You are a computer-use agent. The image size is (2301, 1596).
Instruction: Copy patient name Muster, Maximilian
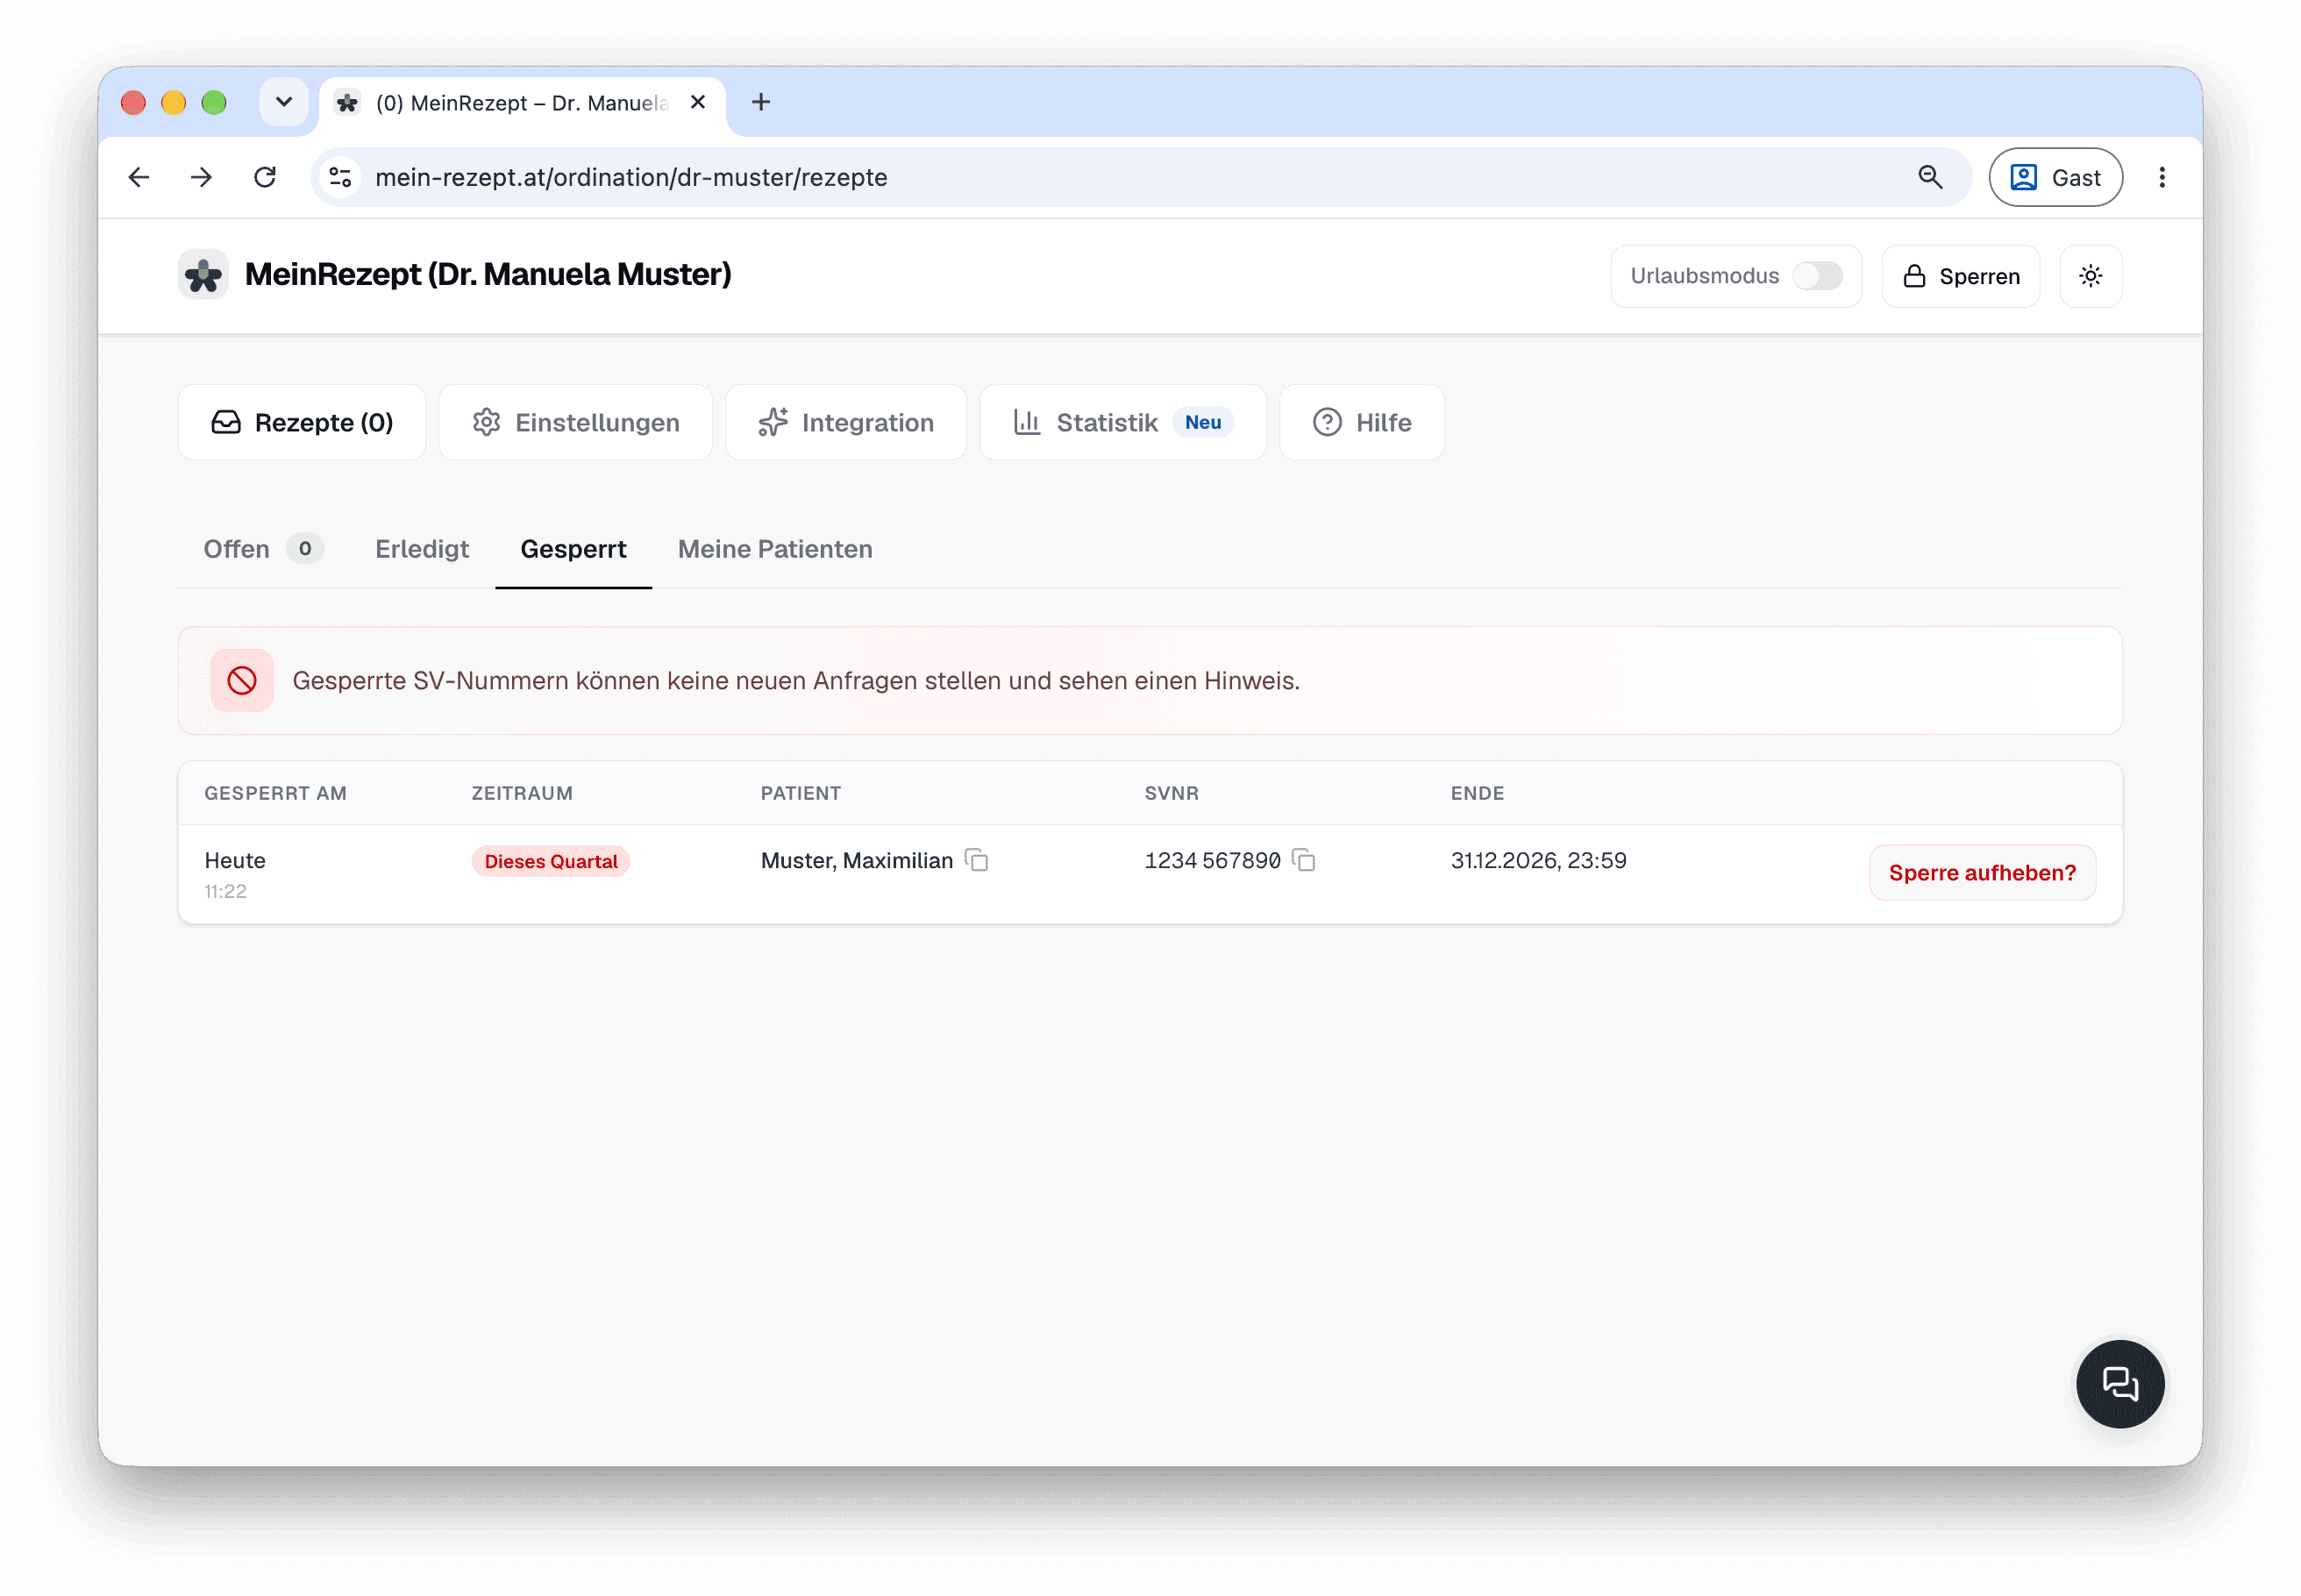977,860
